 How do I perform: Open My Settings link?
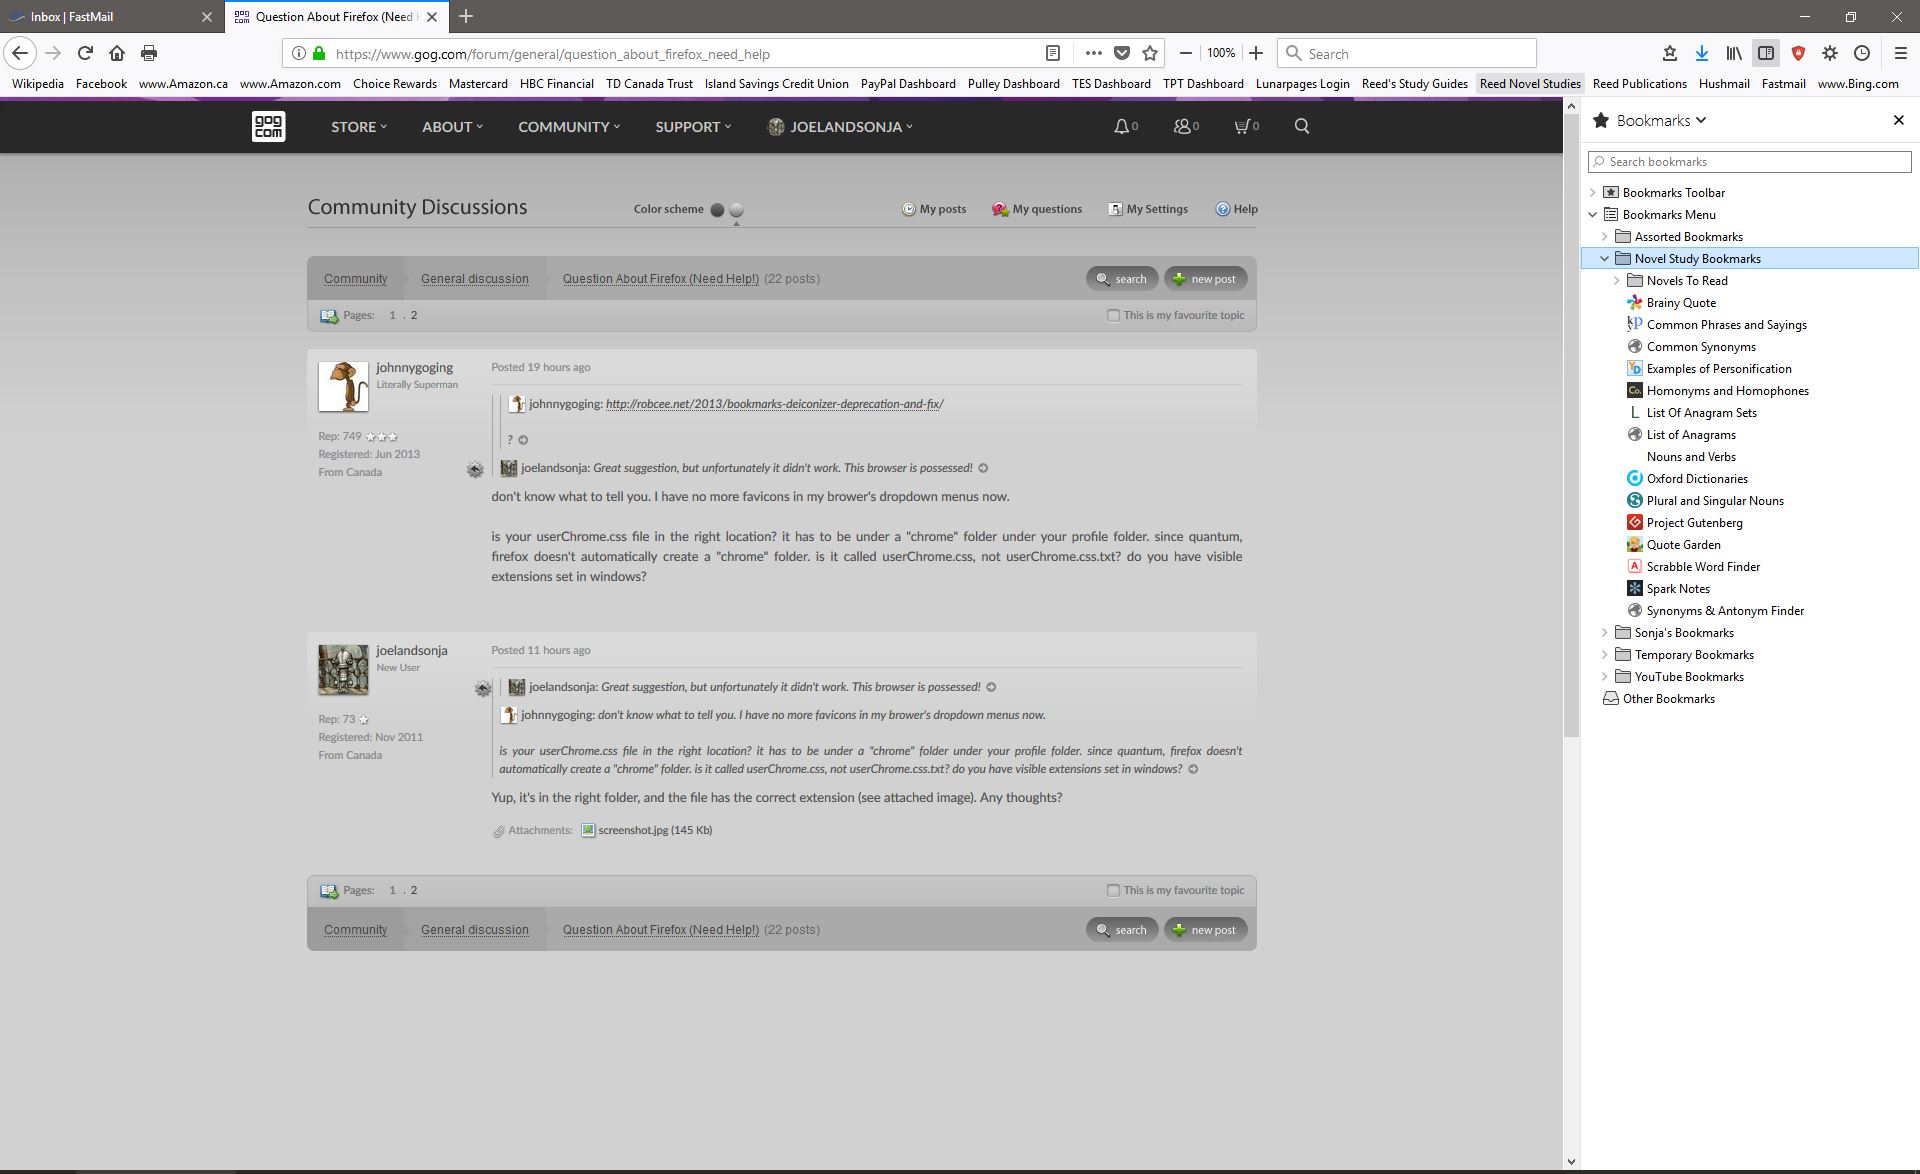1148,209
